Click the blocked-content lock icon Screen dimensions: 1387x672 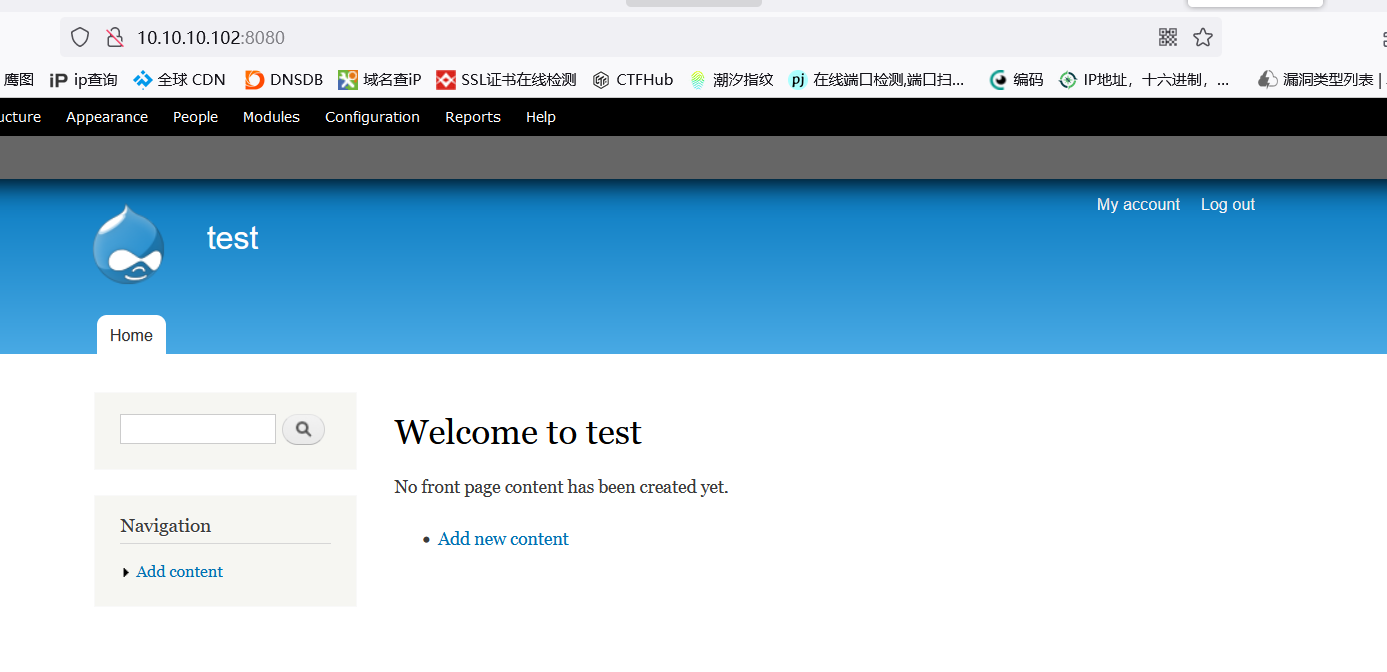114,36
